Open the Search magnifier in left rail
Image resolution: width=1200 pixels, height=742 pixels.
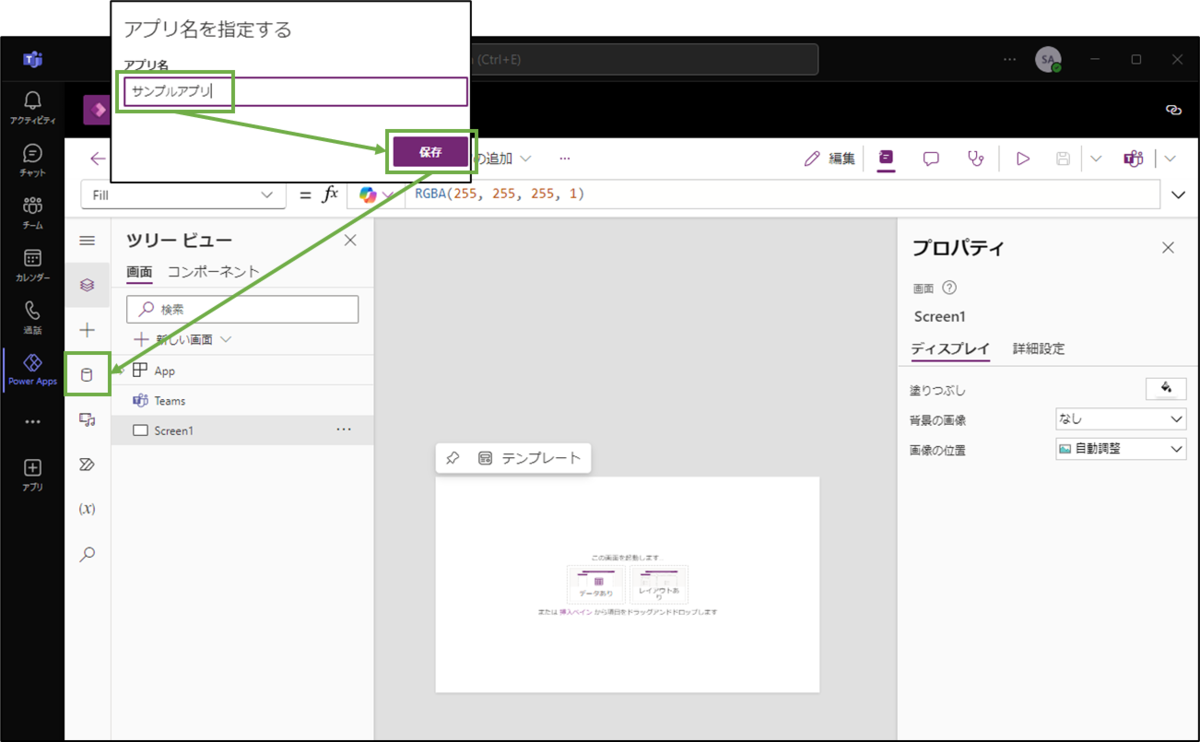click(87, 554)
